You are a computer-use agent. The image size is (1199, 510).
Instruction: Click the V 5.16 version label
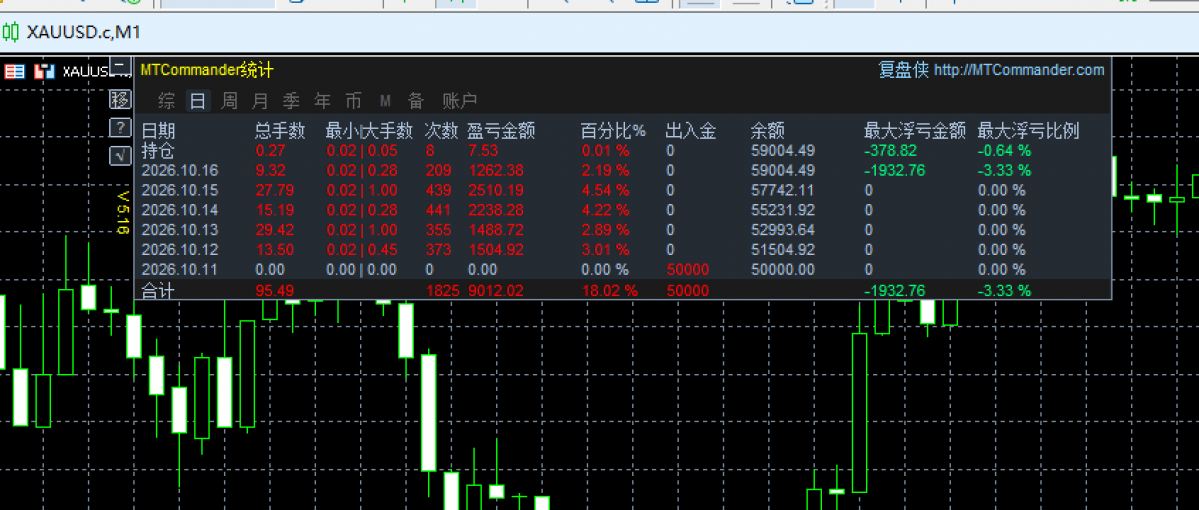[x=122, y=213]
